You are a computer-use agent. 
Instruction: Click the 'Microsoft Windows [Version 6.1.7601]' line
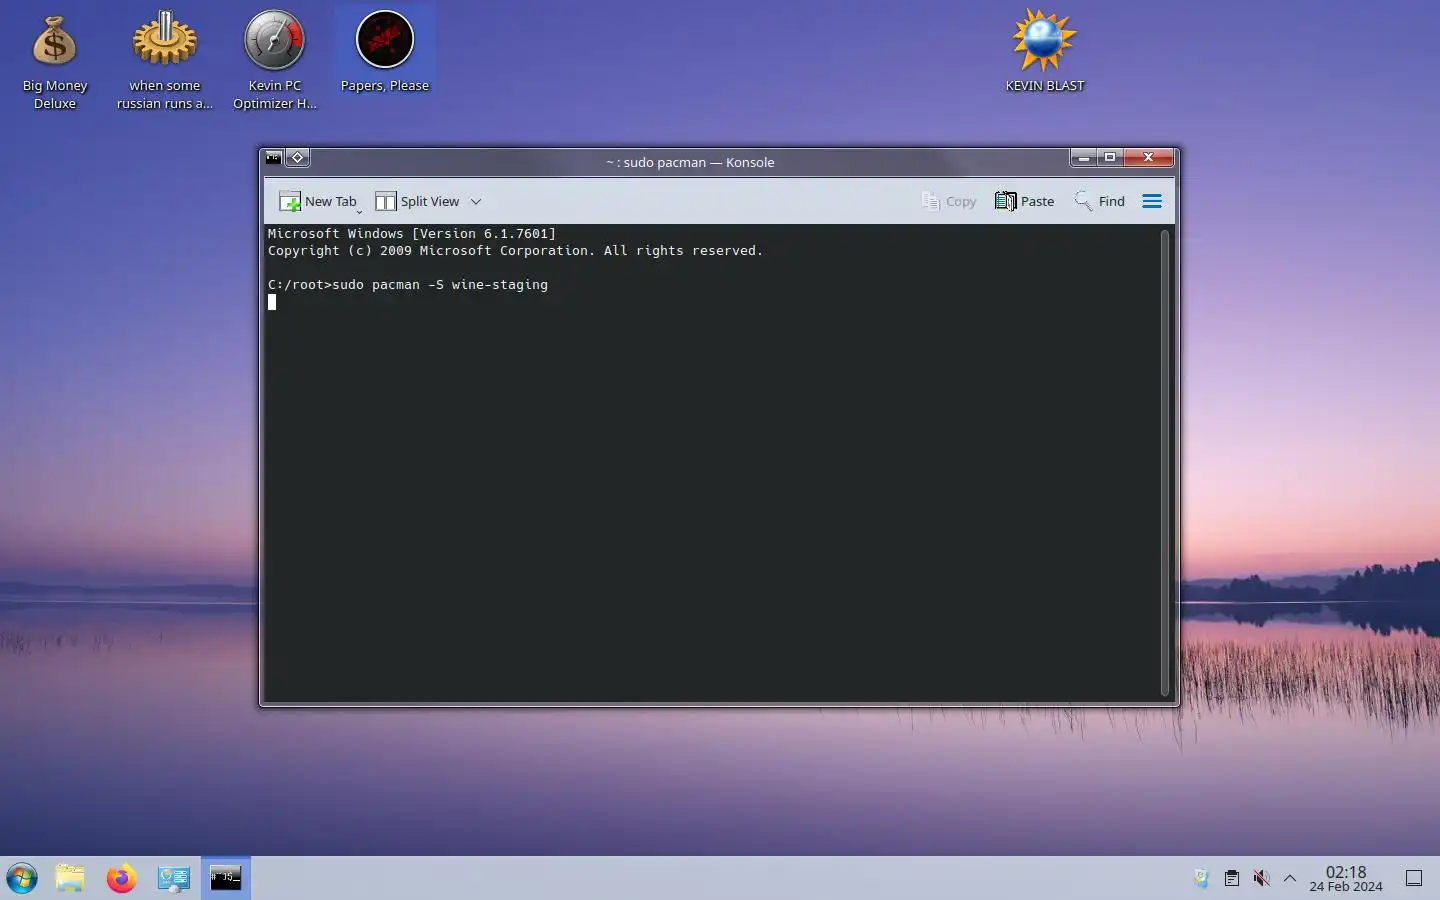click(x=412, y=234)
